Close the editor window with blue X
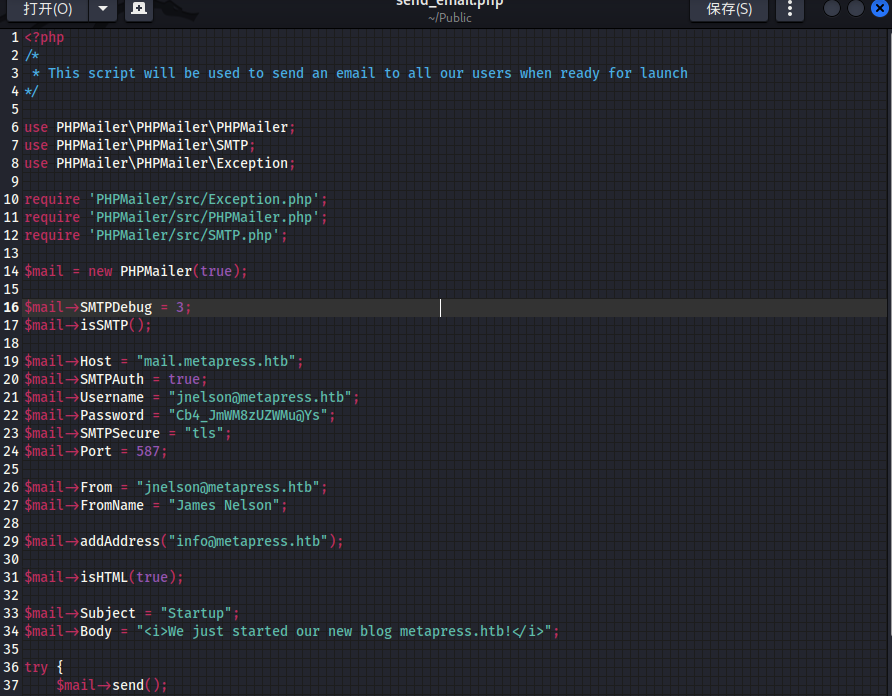This screenshot has width=892, height=696. click(x=879, y=9)
